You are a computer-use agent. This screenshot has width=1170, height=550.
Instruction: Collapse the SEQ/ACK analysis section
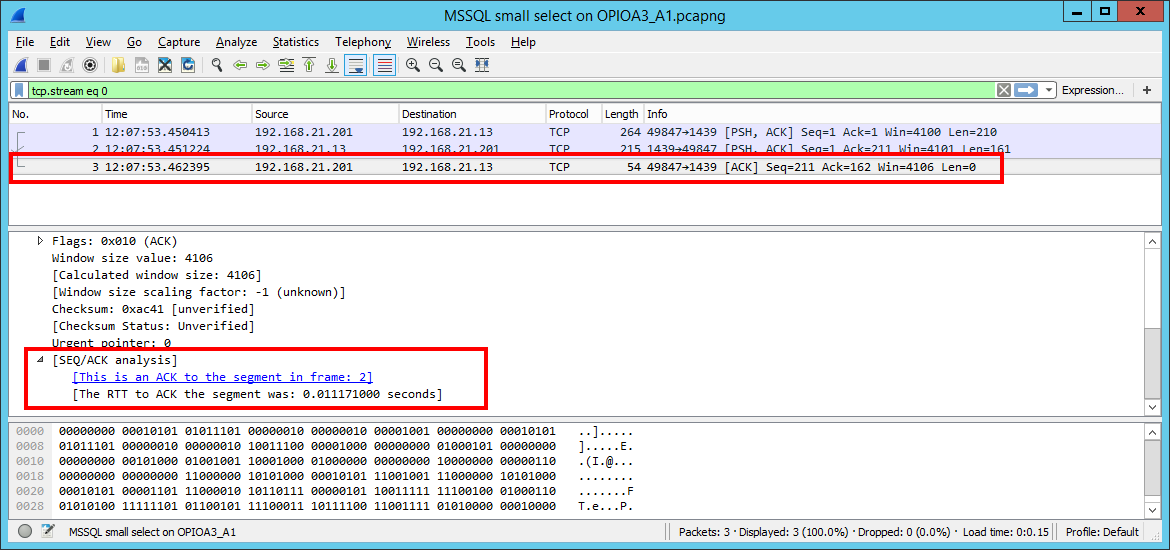(40, 360)
